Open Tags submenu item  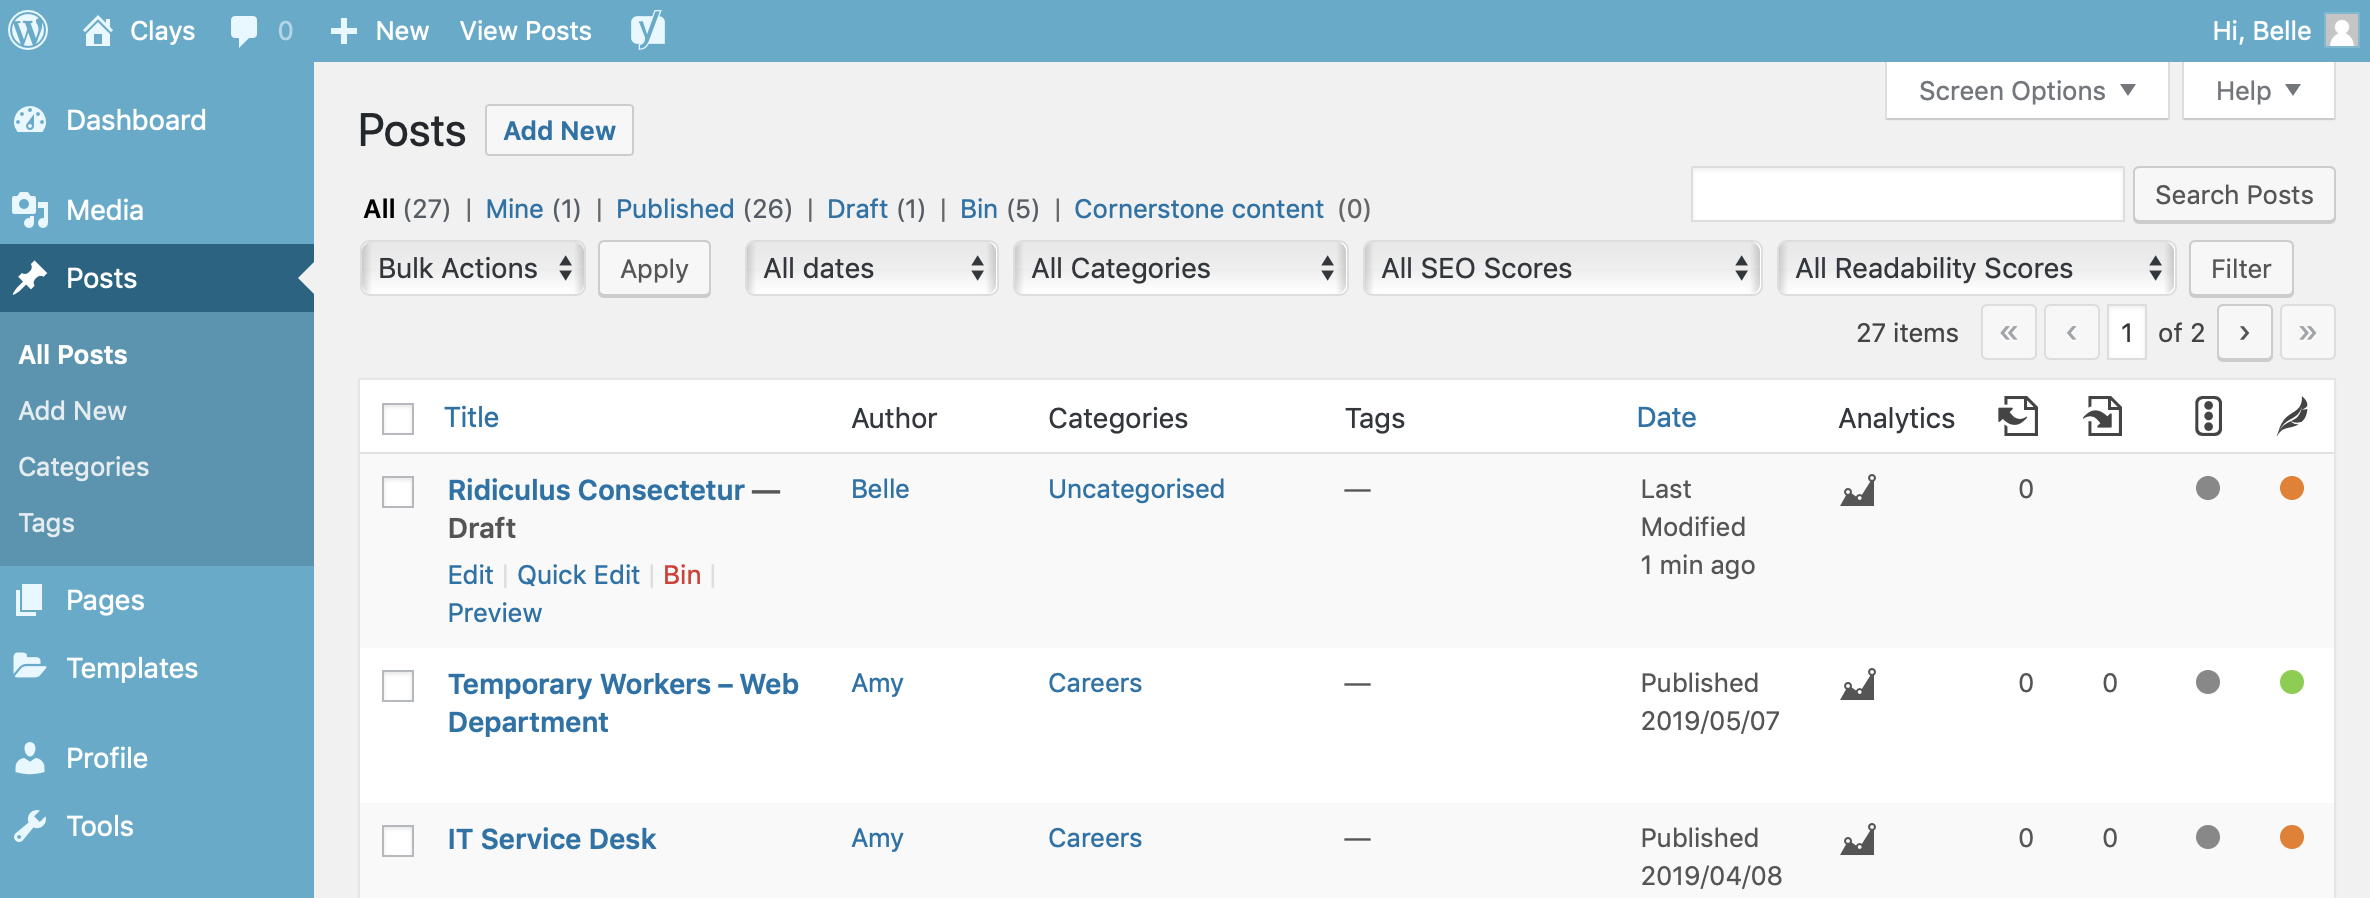pos(46,523)
